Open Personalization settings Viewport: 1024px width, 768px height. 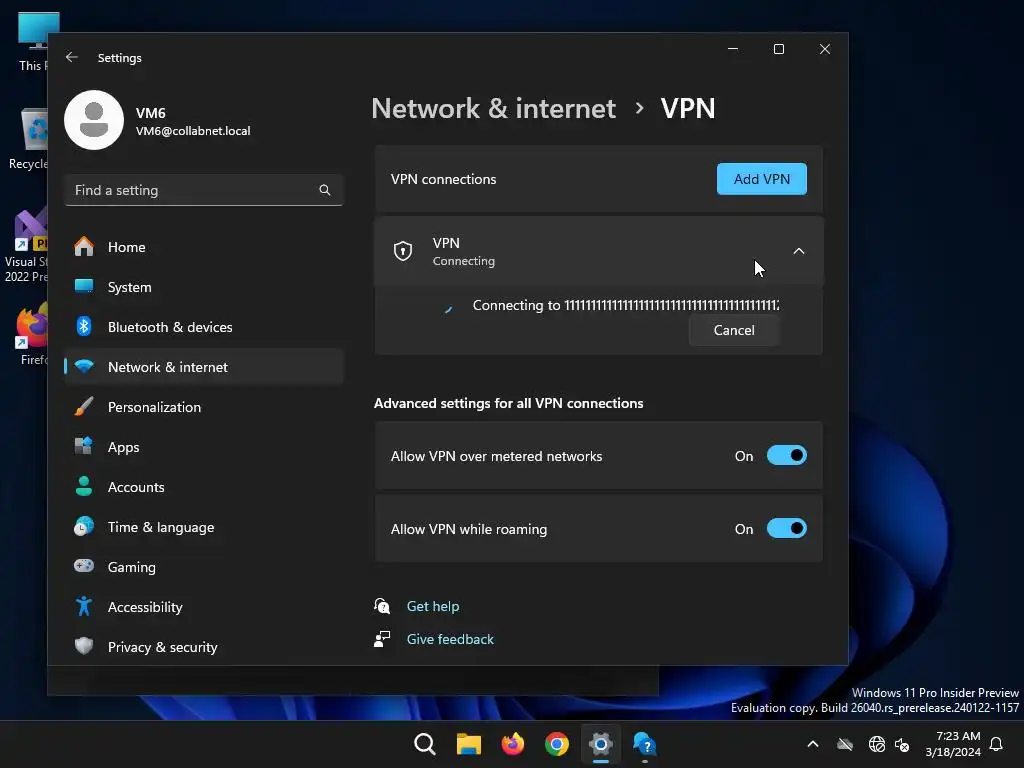pyautogui.click(x=204, y=408)
